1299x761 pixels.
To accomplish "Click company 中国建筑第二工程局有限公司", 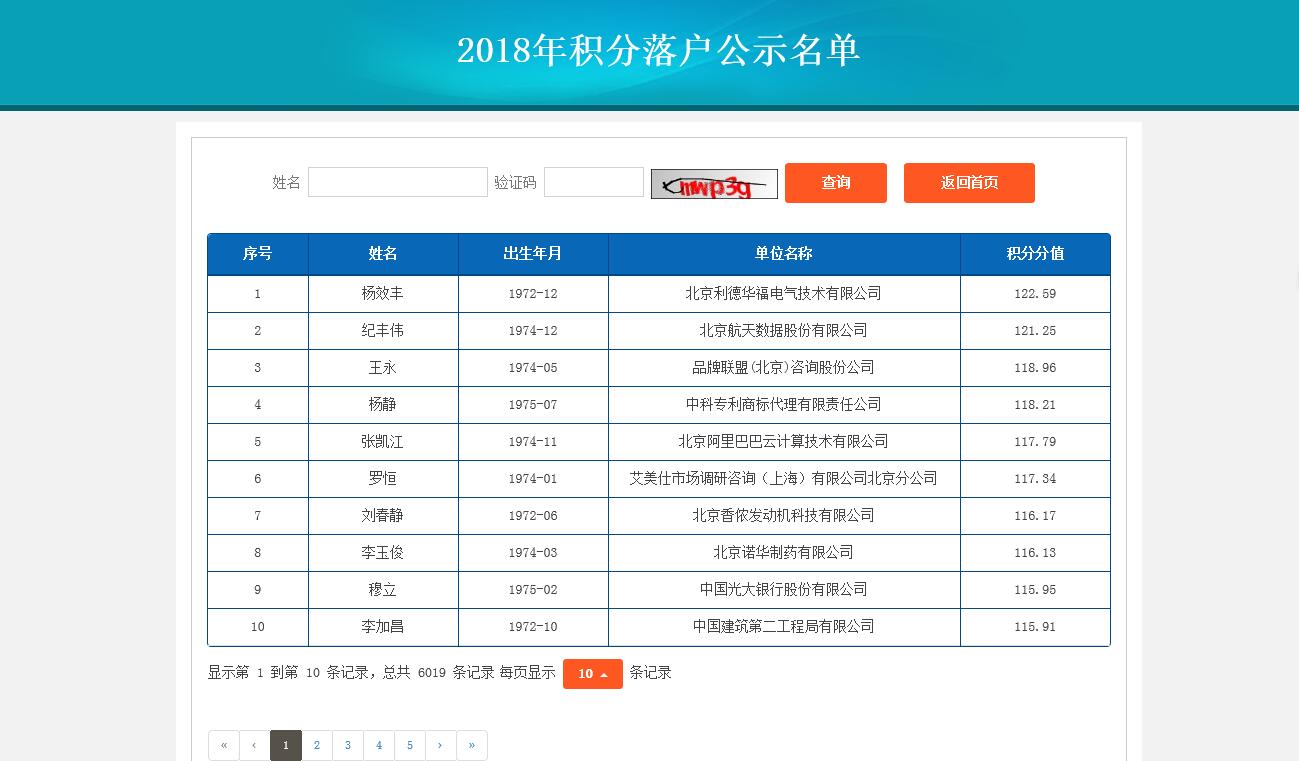I will pos(784,627).
